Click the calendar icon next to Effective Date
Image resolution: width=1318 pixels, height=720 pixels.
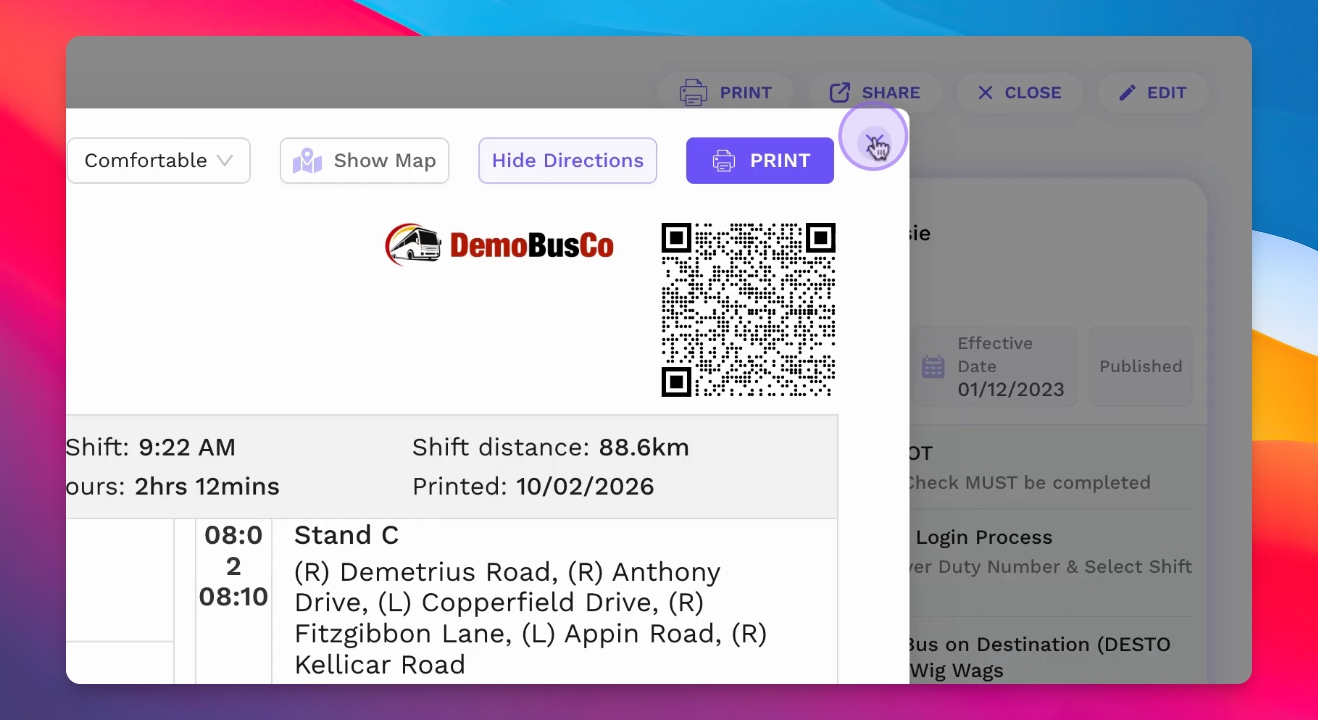(x=933, y=367)
